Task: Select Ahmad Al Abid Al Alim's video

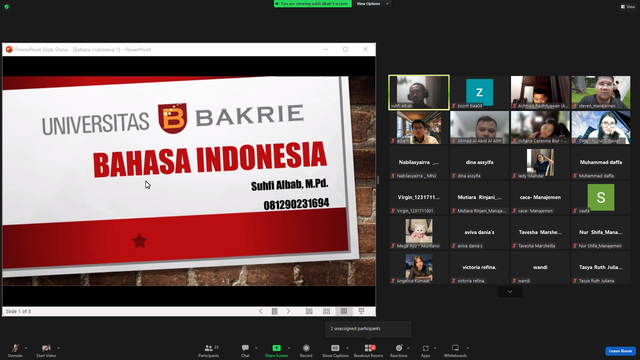Action: pos(480,127)
